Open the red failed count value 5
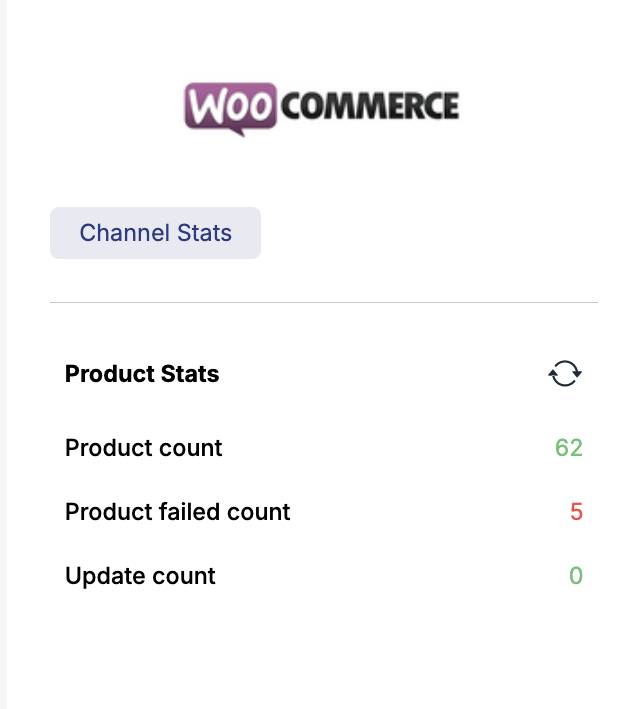Viewport: 629px width, 709px height. [x=576, y=512]
